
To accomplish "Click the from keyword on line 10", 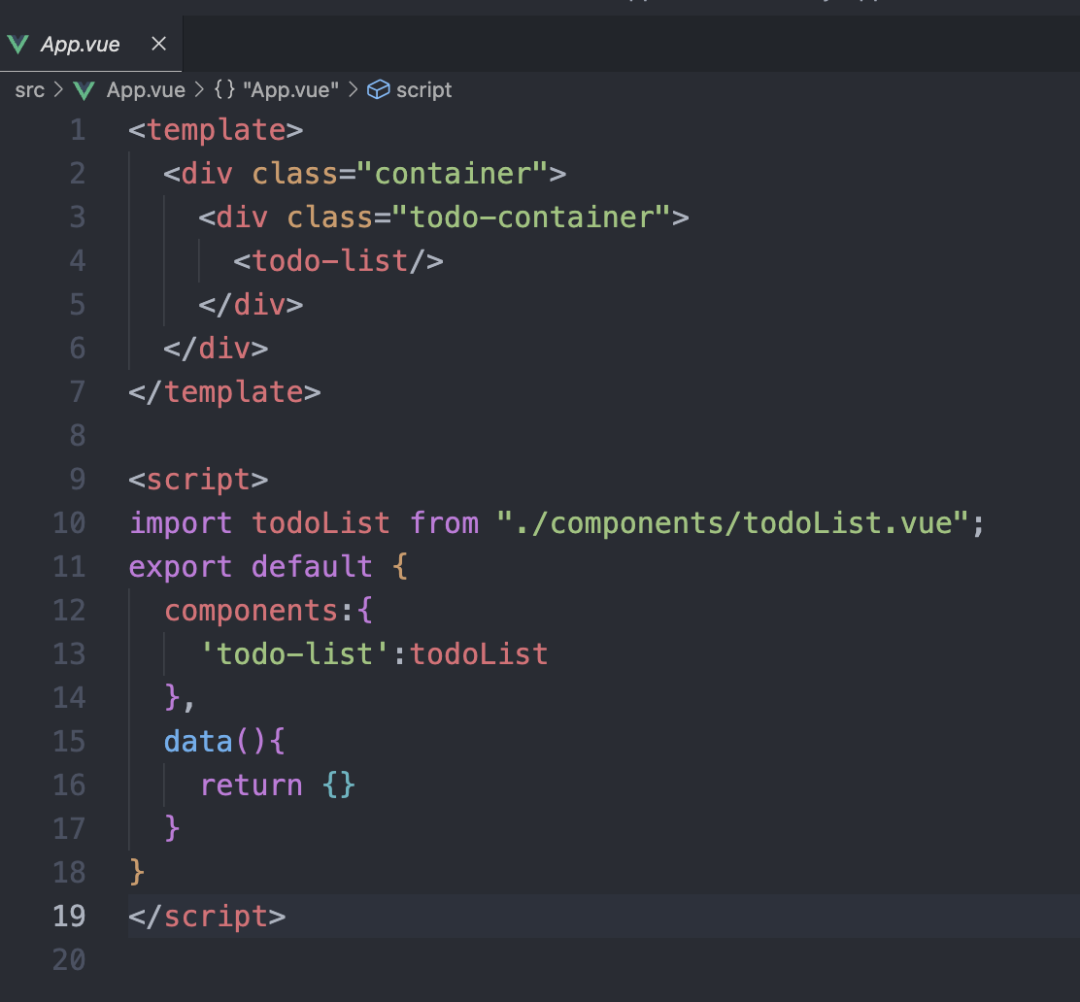I will point(444,523).
